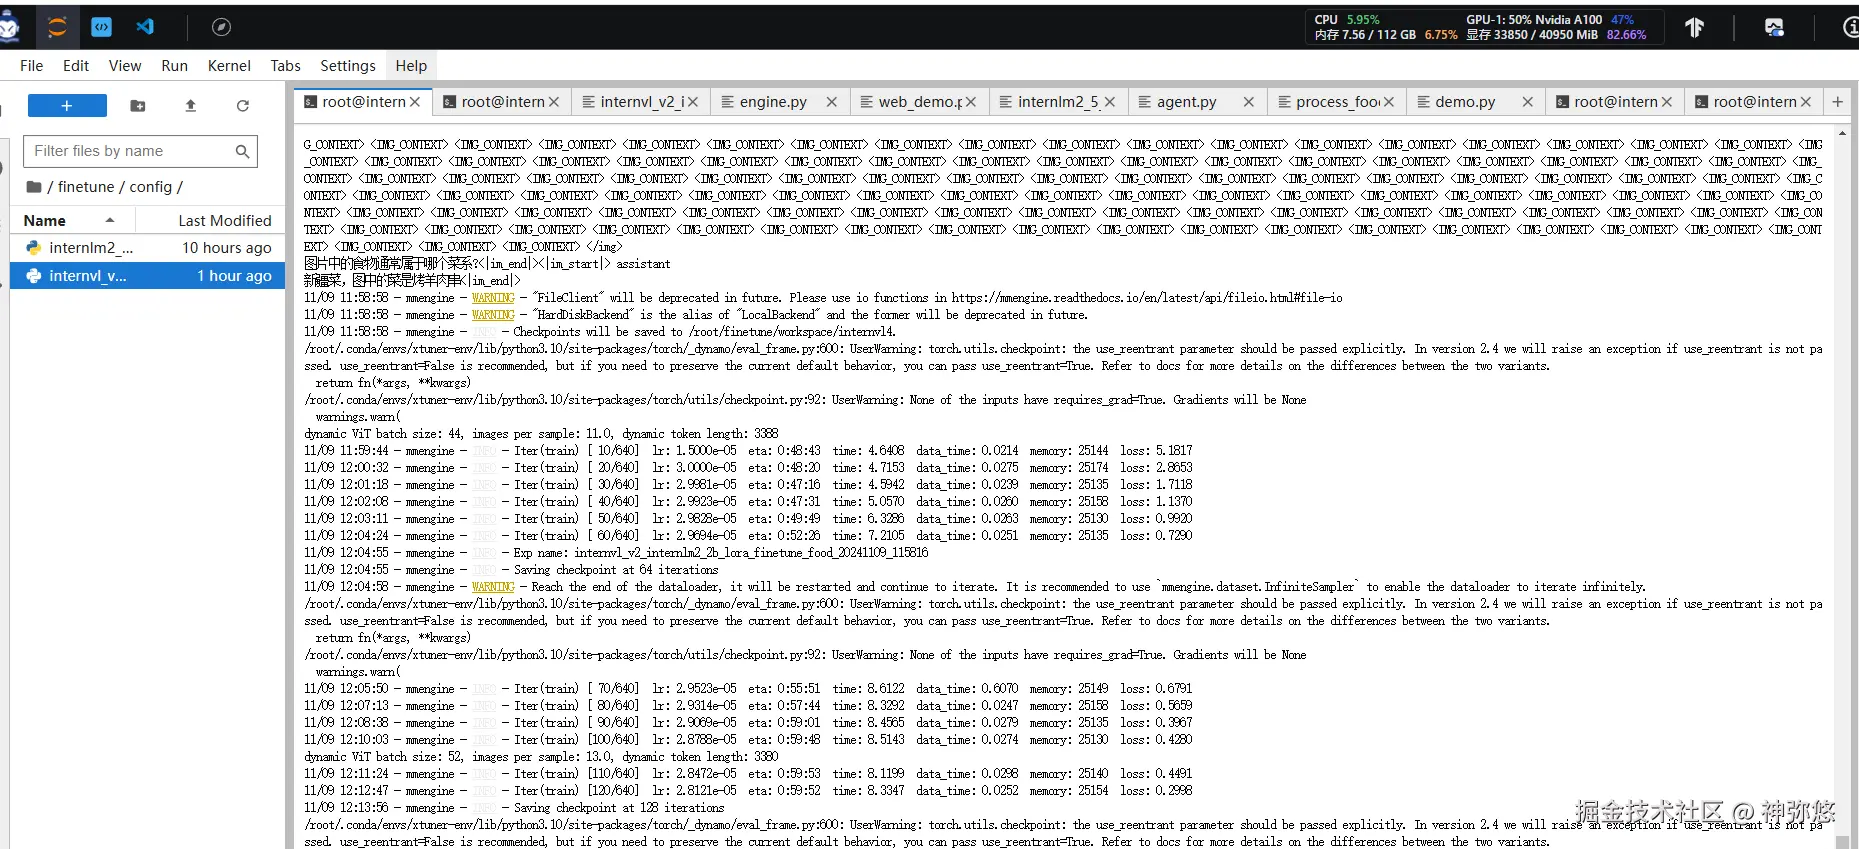Image resolution: width=1859 pixels, height=849 pixels.
Task: Close the process_foo tab
Action: pos(1388,102)
